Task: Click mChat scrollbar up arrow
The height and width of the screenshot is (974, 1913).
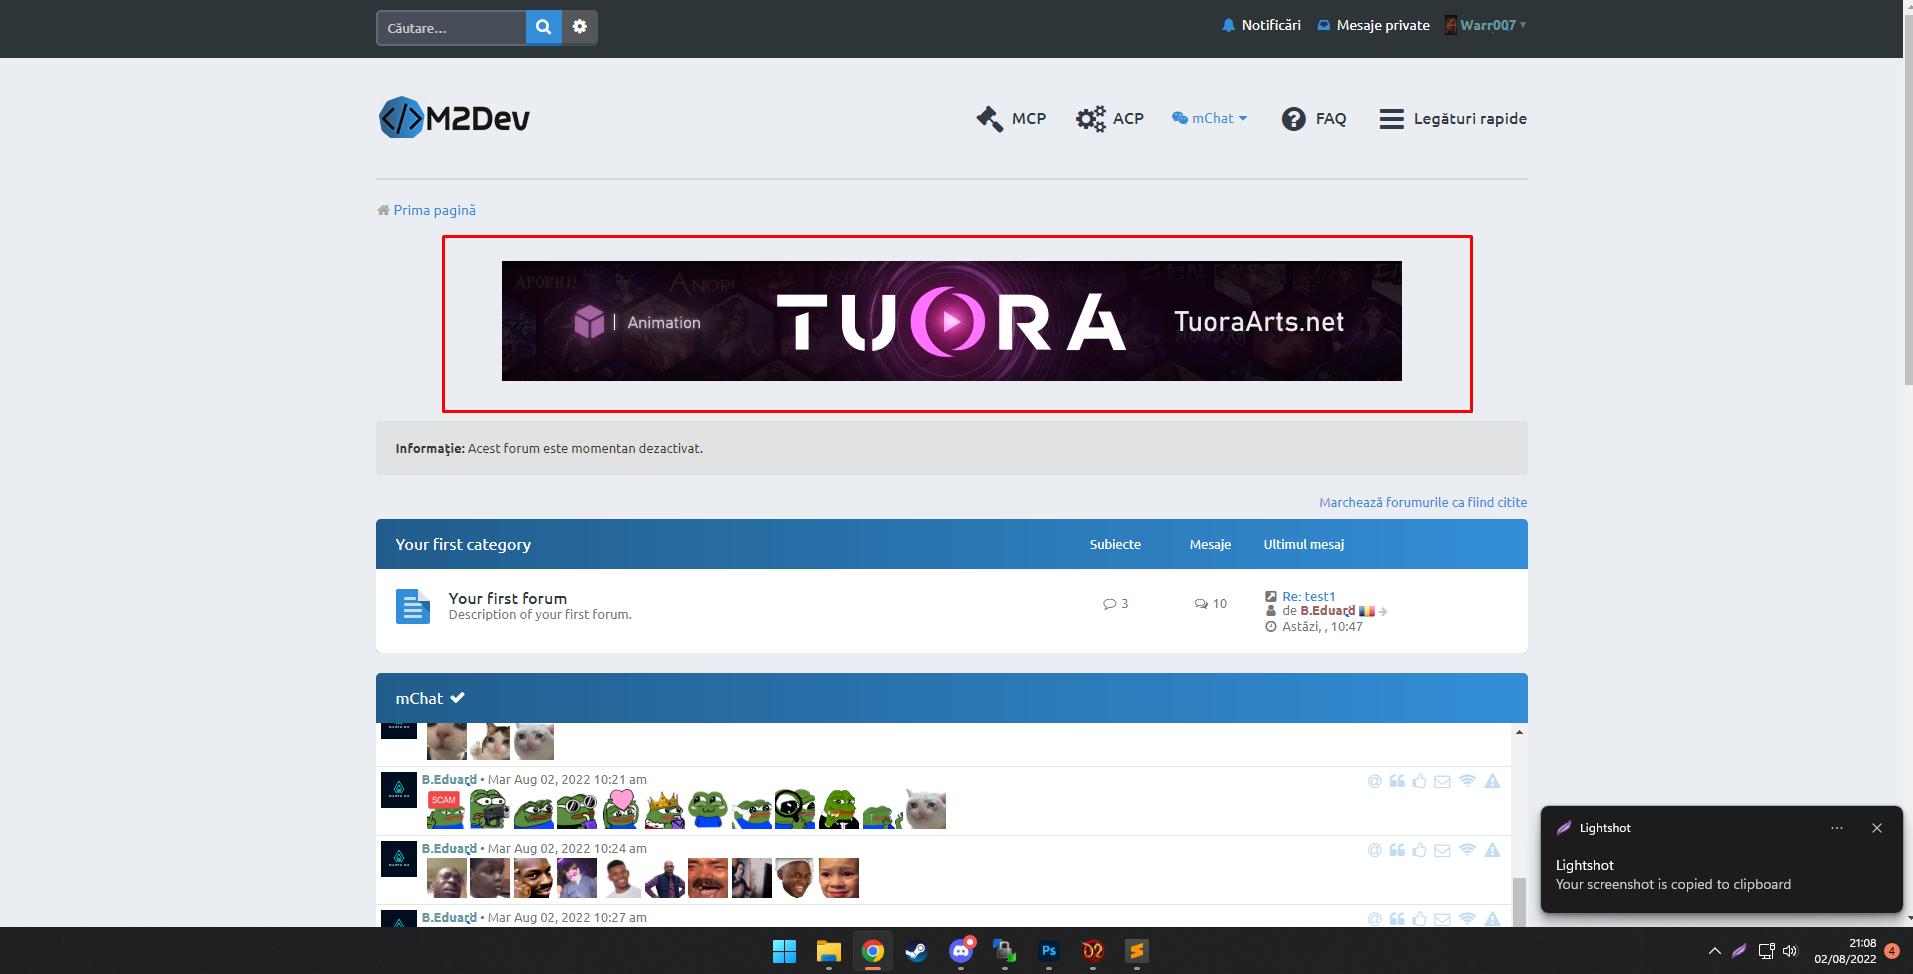Action: click(1519, 732)
